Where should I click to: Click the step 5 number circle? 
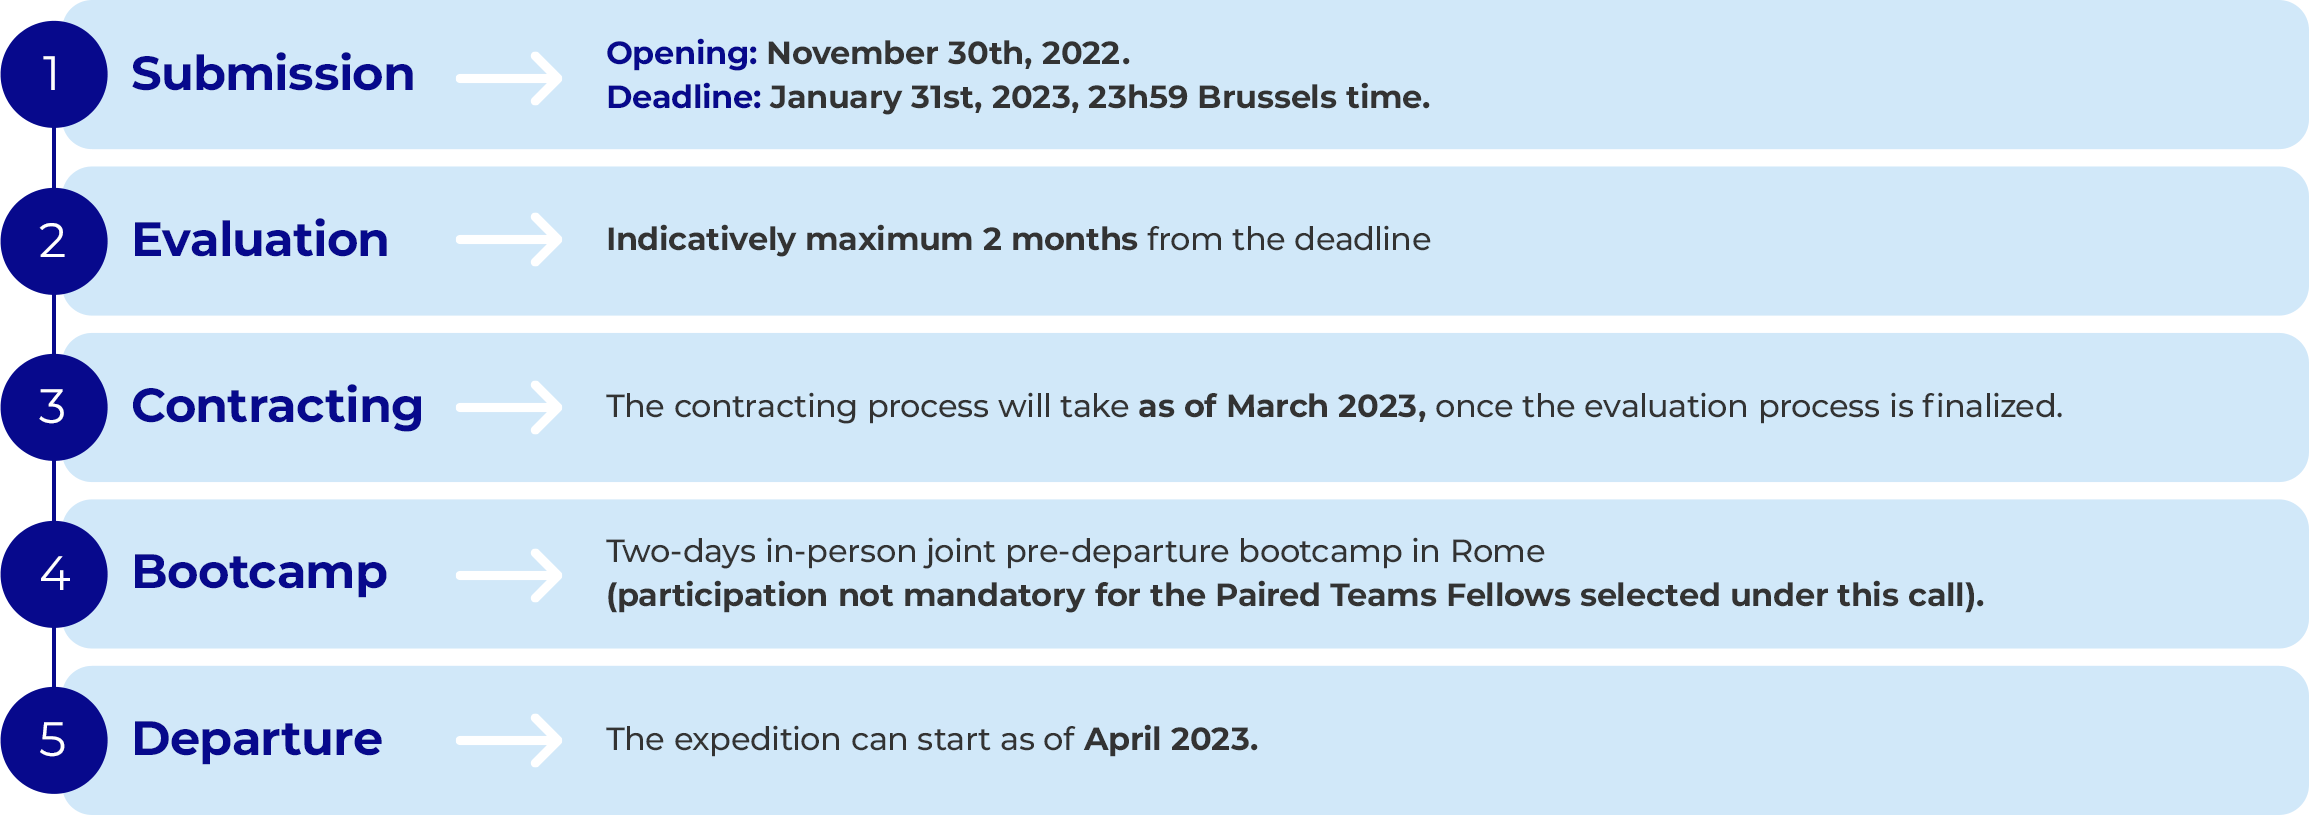[x=54, y=740]
